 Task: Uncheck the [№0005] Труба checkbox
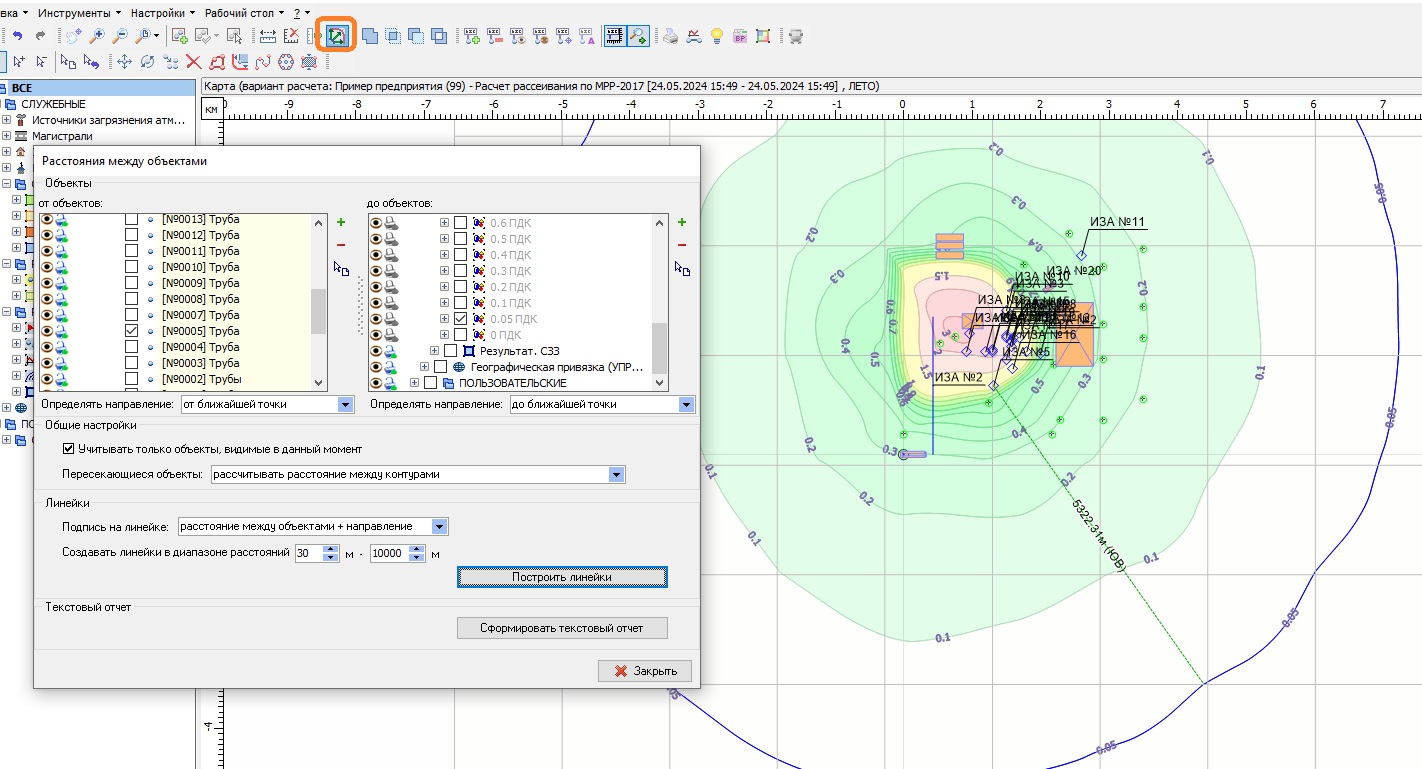[131, 331]
